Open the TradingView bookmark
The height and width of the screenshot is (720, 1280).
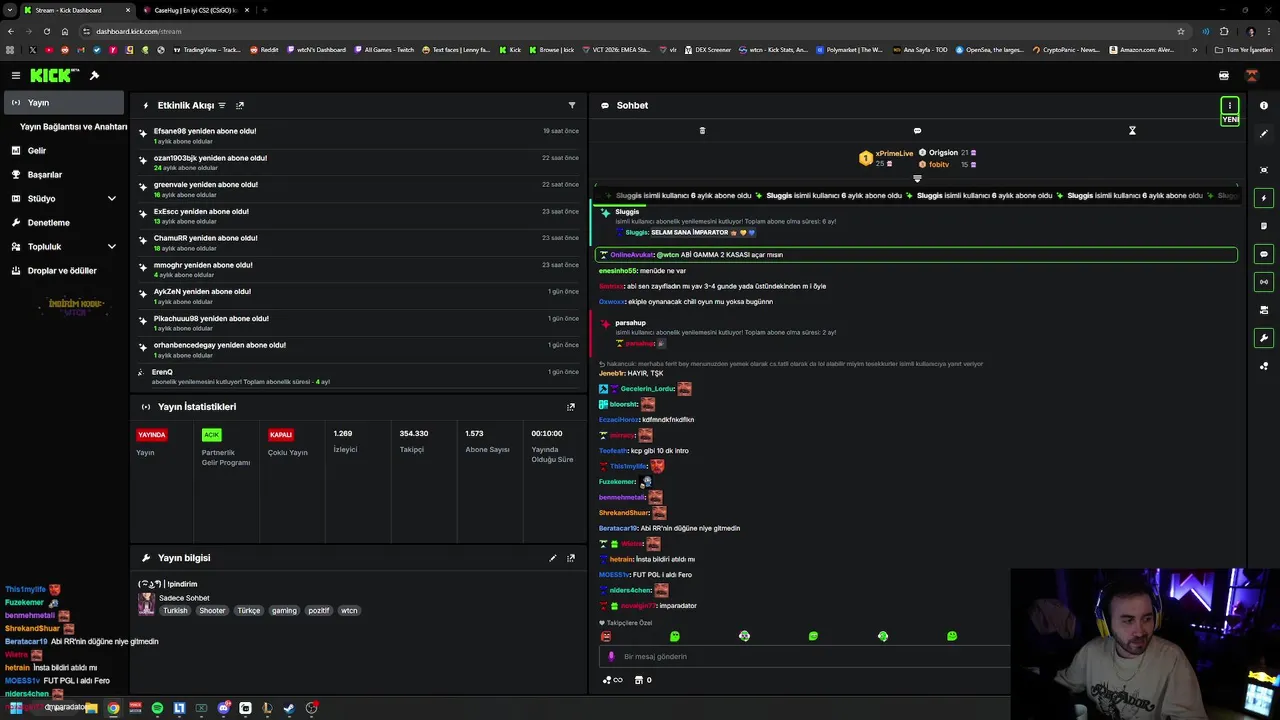coord(207,49)
